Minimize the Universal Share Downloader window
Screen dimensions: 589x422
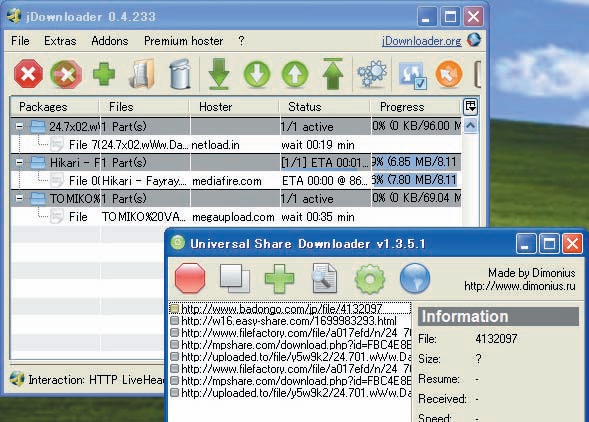pos(526,244)
